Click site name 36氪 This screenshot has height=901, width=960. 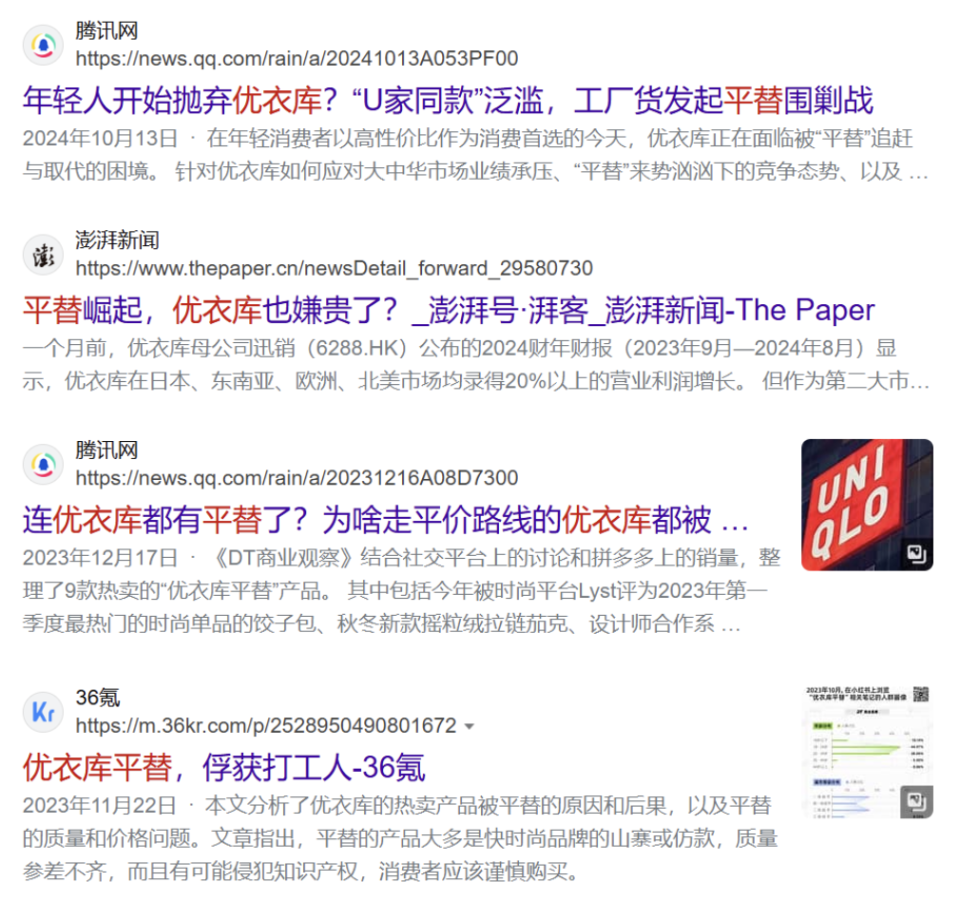coord(97,697)
